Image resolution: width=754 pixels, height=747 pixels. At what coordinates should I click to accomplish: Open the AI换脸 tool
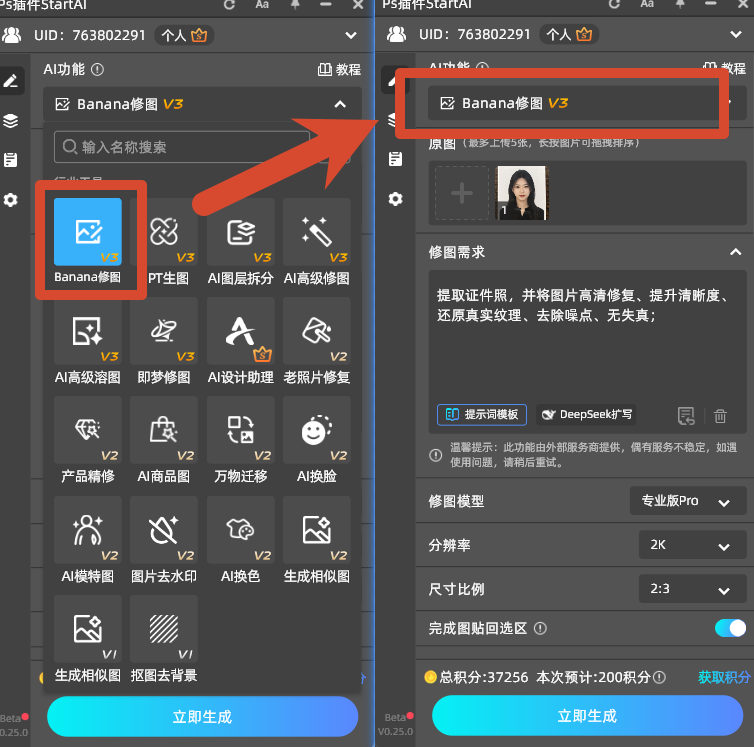317,430
